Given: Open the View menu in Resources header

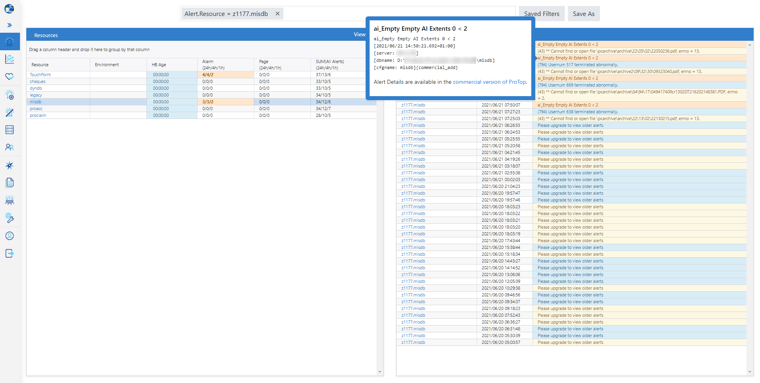Looking at the screenshot, I should [x=360, y=34].
